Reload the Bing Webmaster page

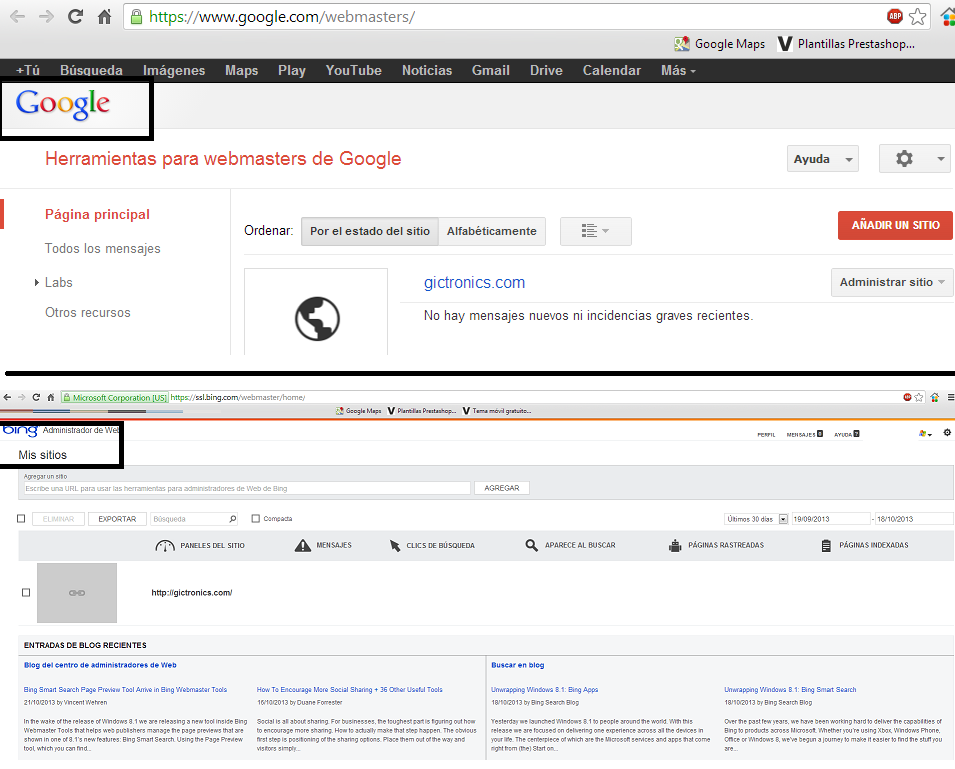tap(36, 397)
